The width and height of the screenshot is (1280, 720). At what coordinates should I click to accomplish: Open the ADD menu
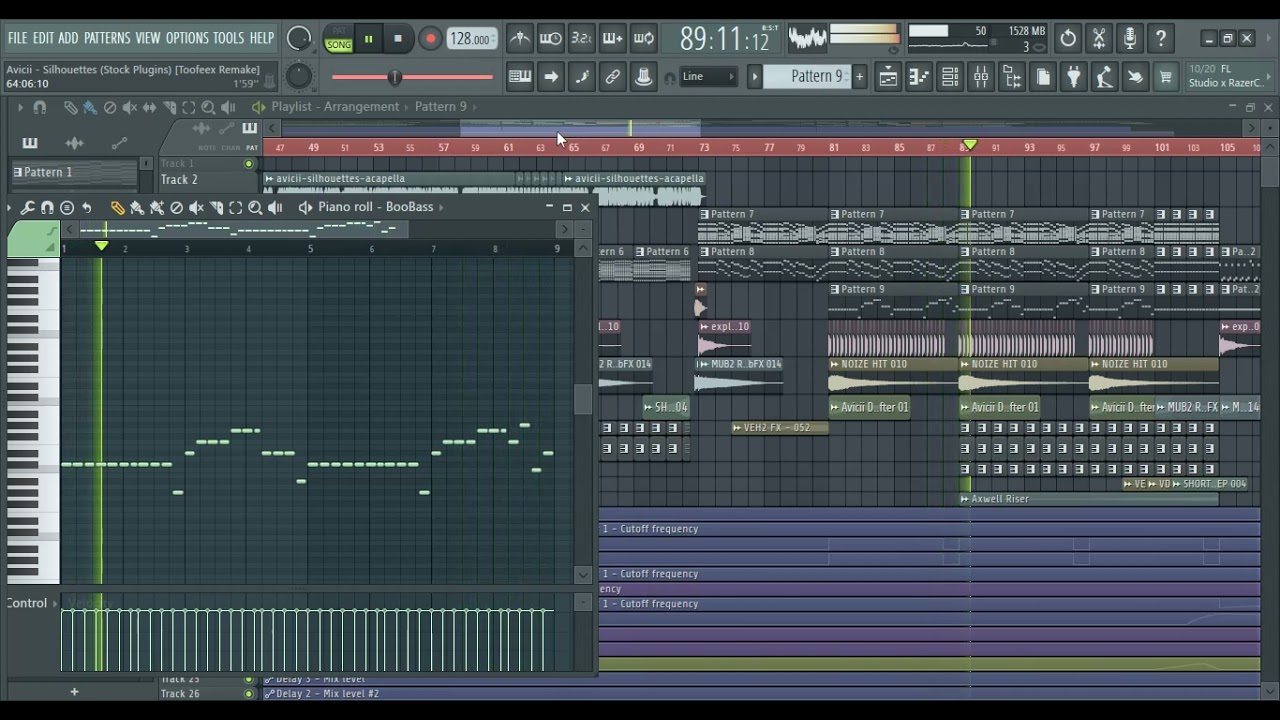(x=68, y=38)
